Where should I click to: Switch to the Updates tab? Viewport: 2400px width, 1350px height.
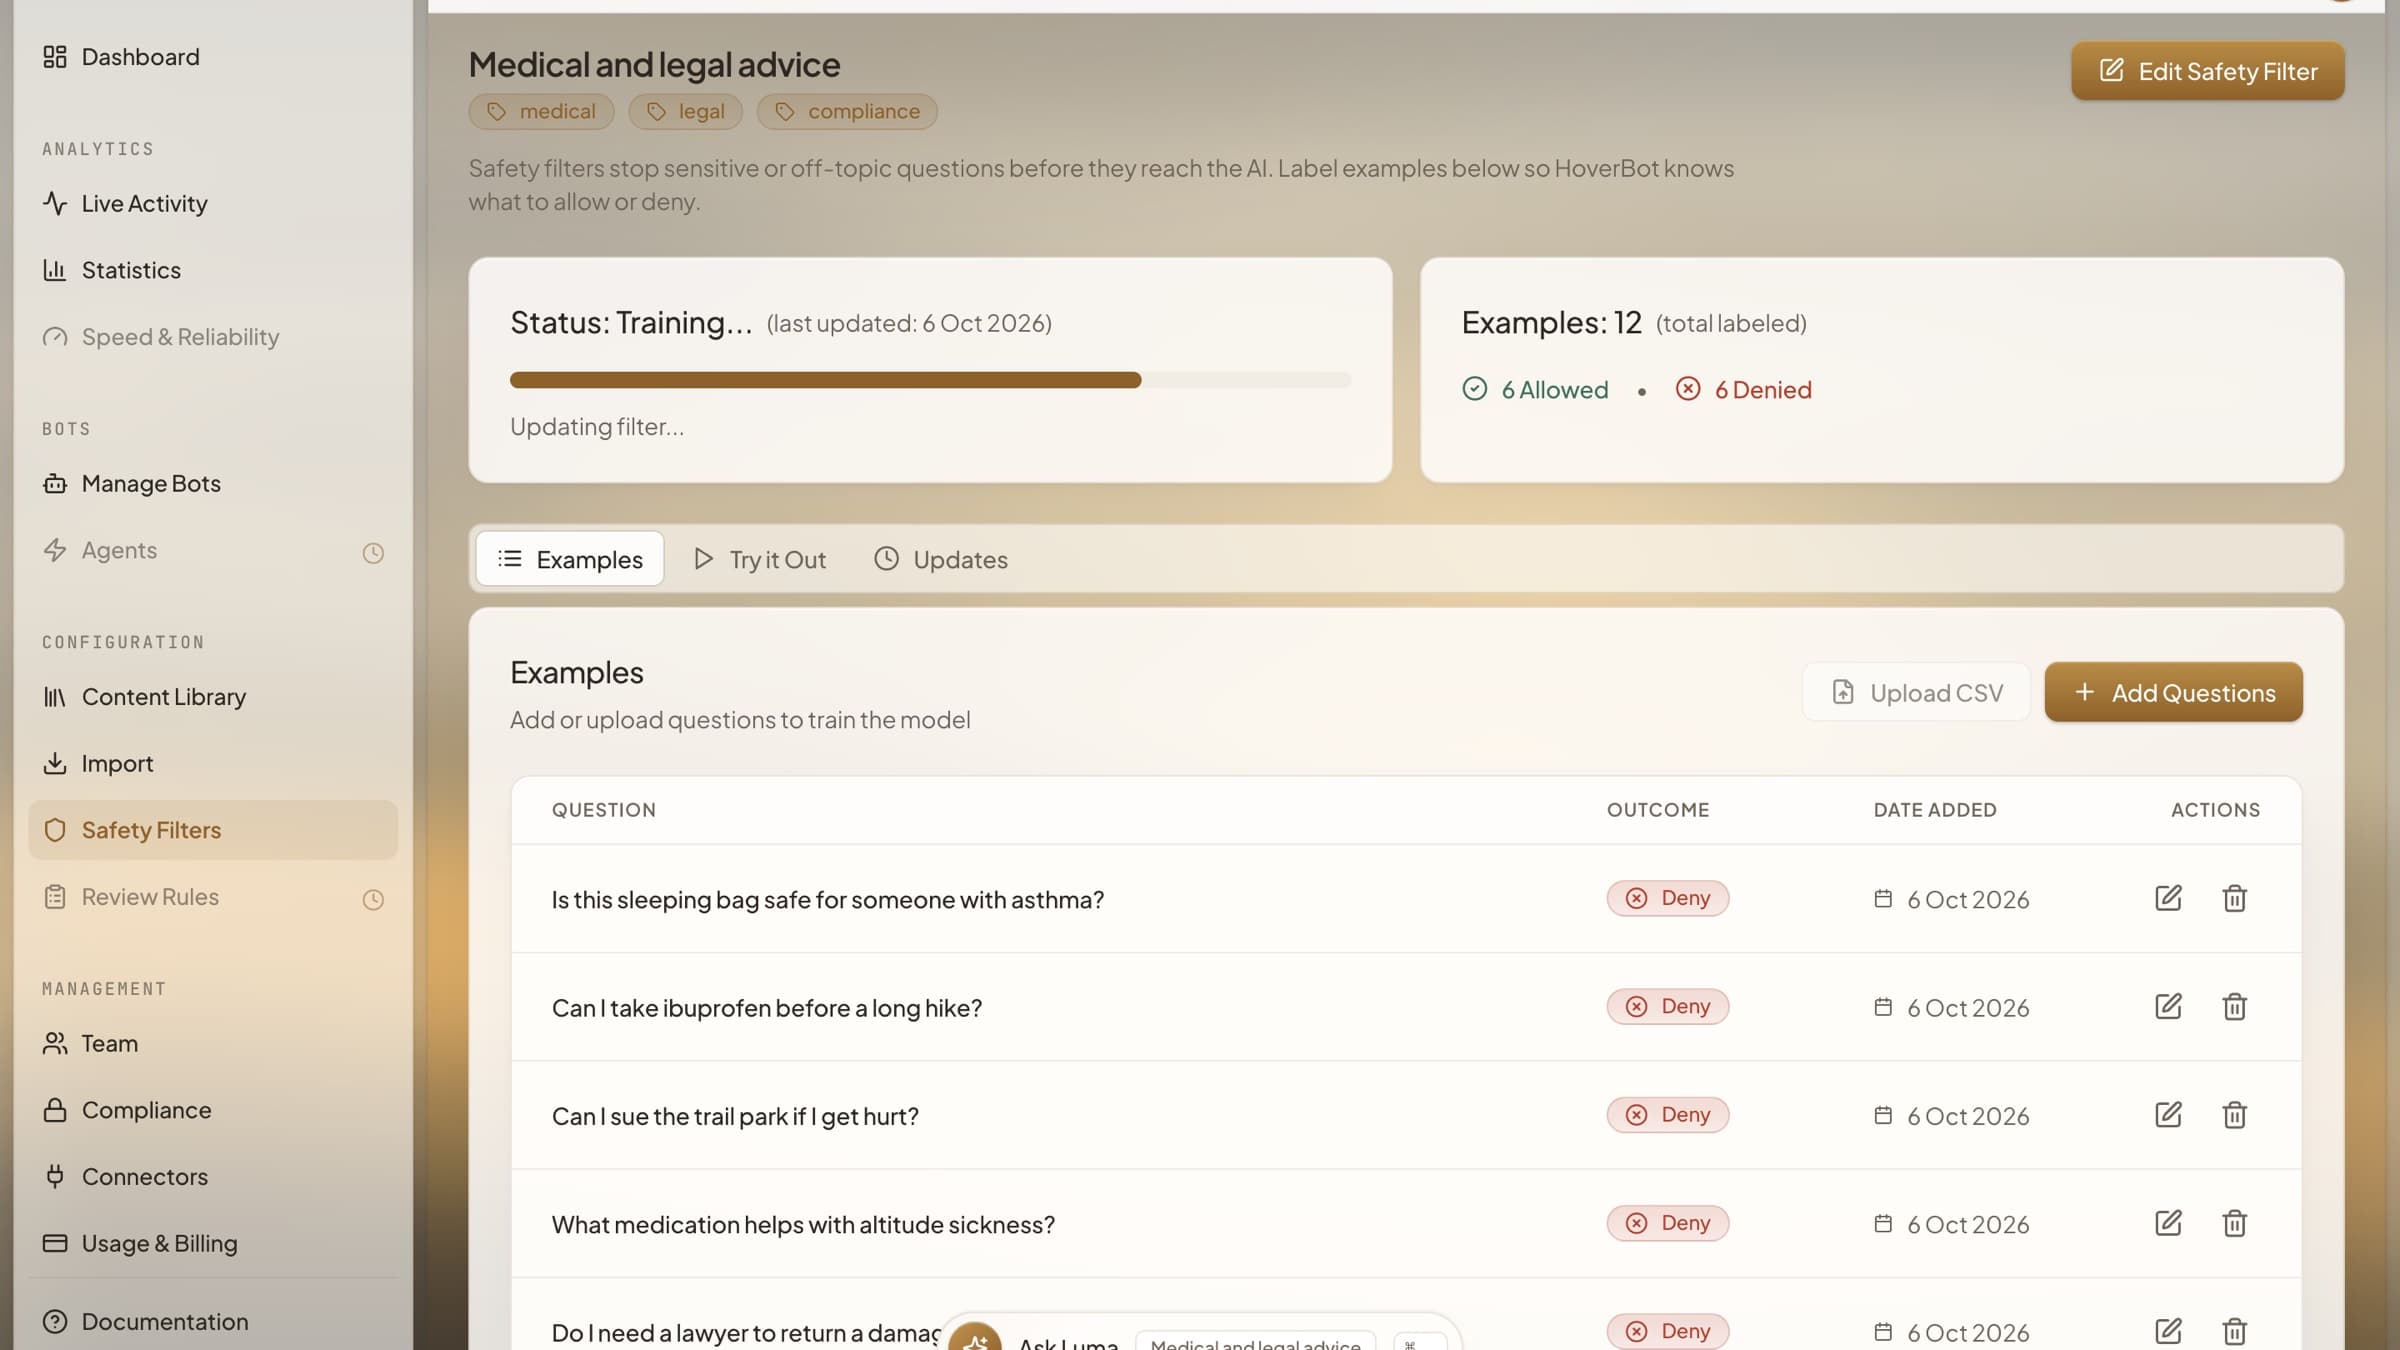coord(941,559)
